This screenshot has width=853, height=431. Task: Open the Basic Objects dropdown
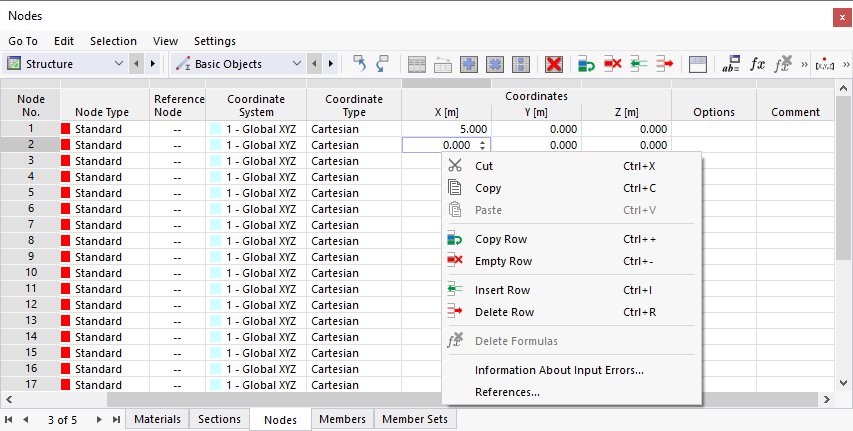tap(238, 64)
